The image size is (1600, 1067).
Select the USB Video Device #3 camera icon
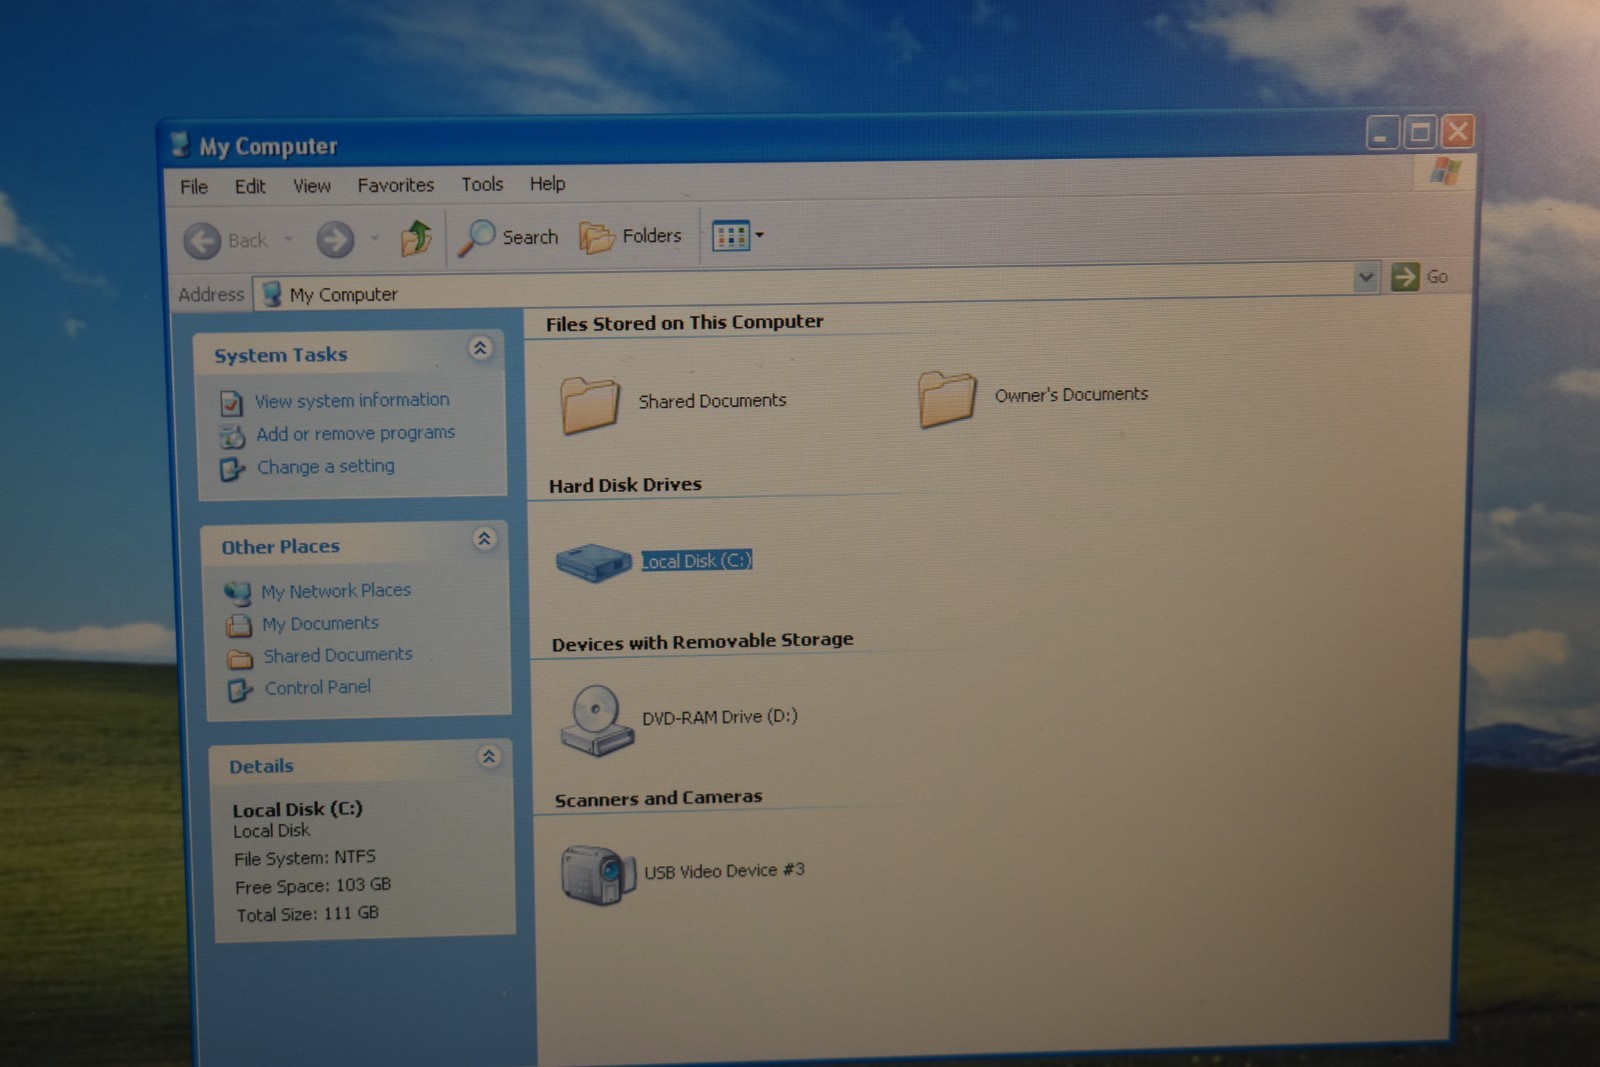598,875
